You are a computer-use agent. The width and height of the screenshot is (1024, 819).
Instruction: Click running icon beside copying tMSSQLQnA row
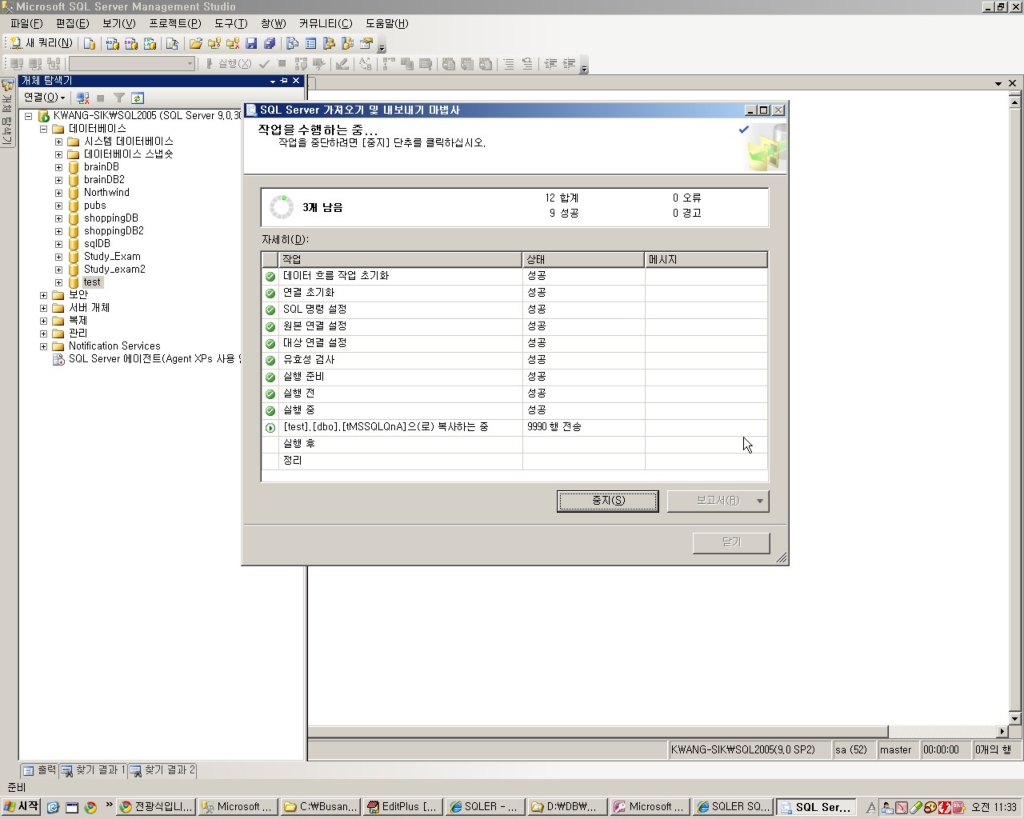[x=270, y=428]
